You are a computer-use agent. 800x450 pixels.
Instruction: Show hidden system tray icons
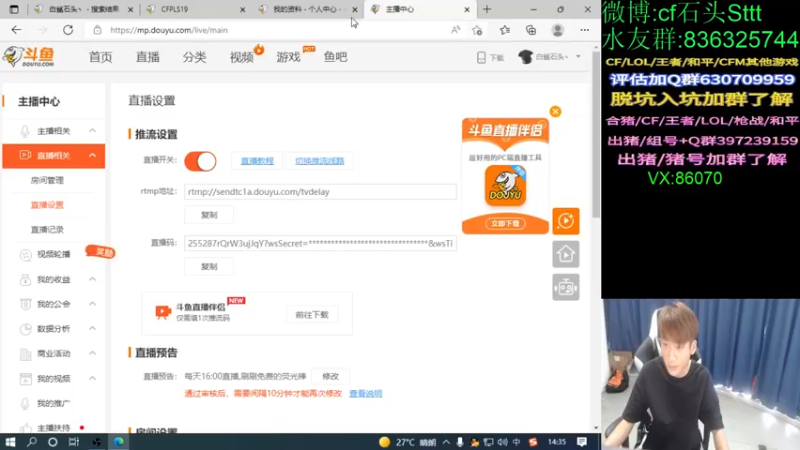446,442
